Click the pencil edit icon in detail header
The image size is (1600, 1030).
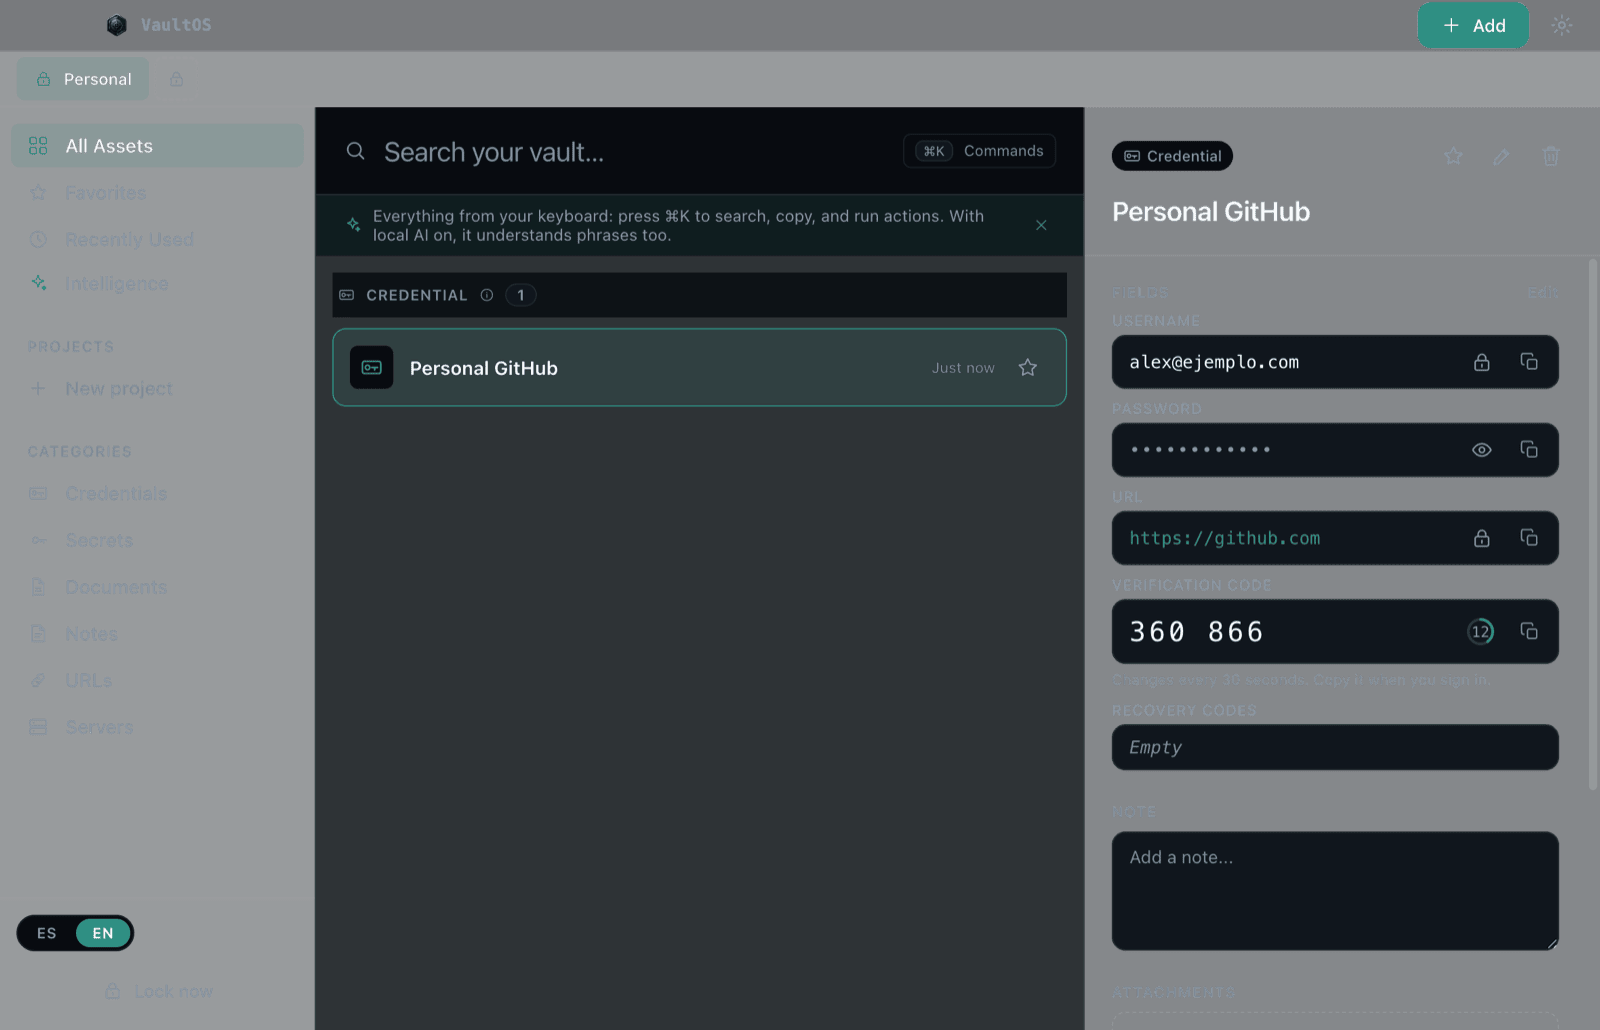pyautogui.click(x=1501, y=156)
